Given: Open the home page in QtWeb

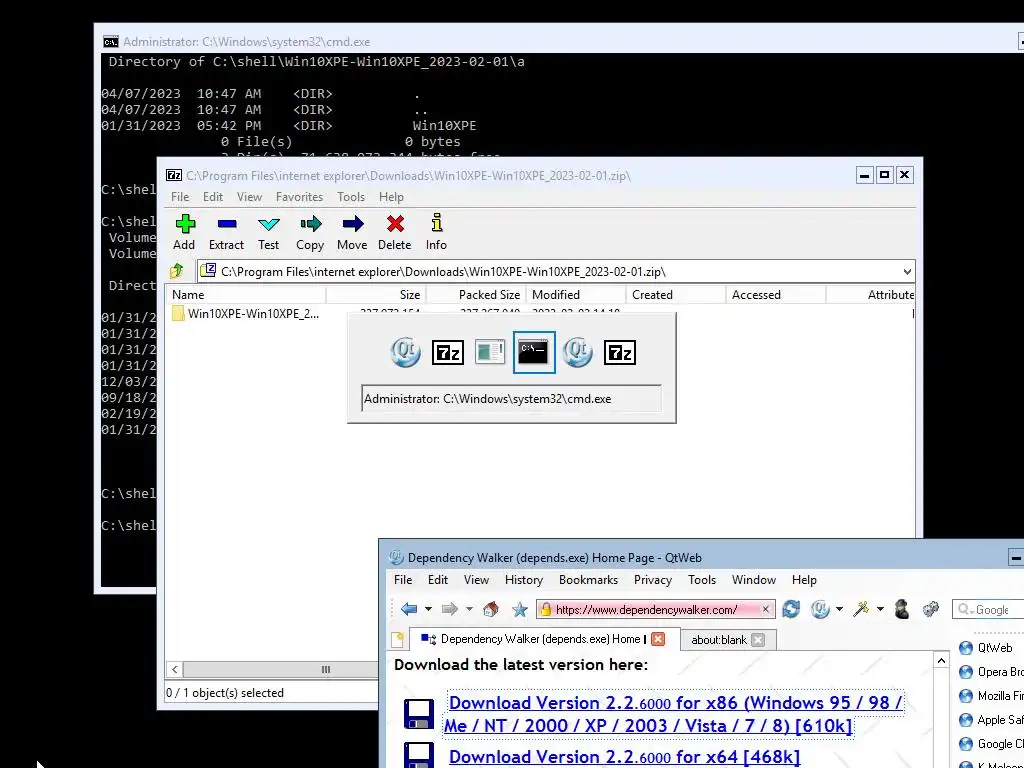Looking at the screenshot, I should click(x=490, y=609).
